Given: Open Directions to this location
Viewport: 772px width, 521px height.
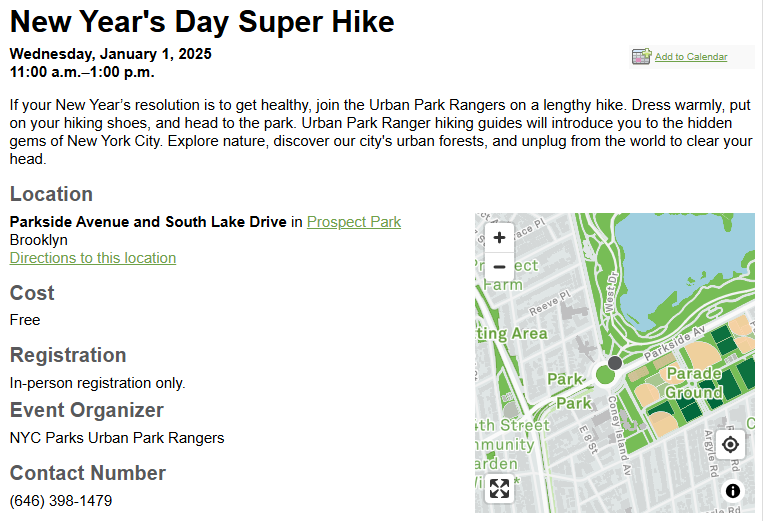Looking at the screenshot, I should point(93,258).
